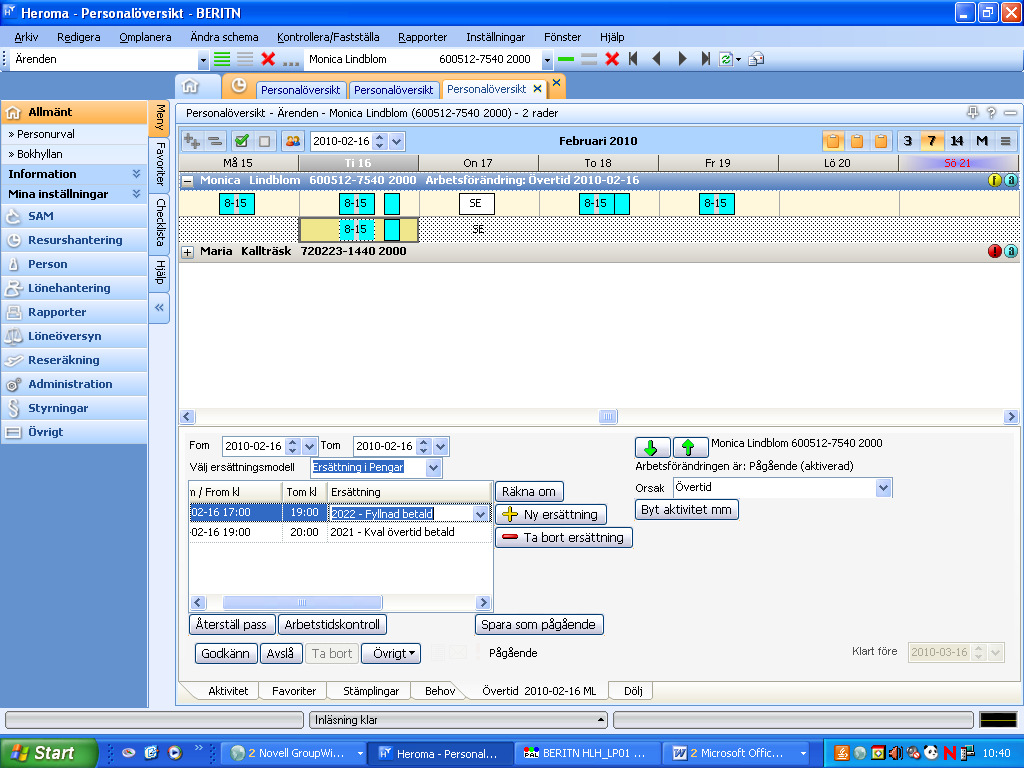Go to first person record arrow
Image resolution: width=1024 pixels, height=768 pixels.
click(633, 59)
